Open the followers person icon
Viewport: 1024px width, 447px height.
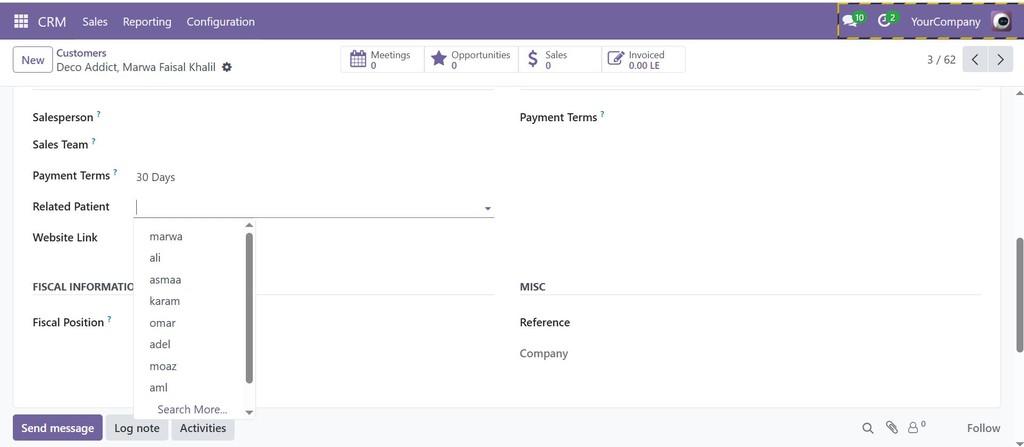coord(916,427)
